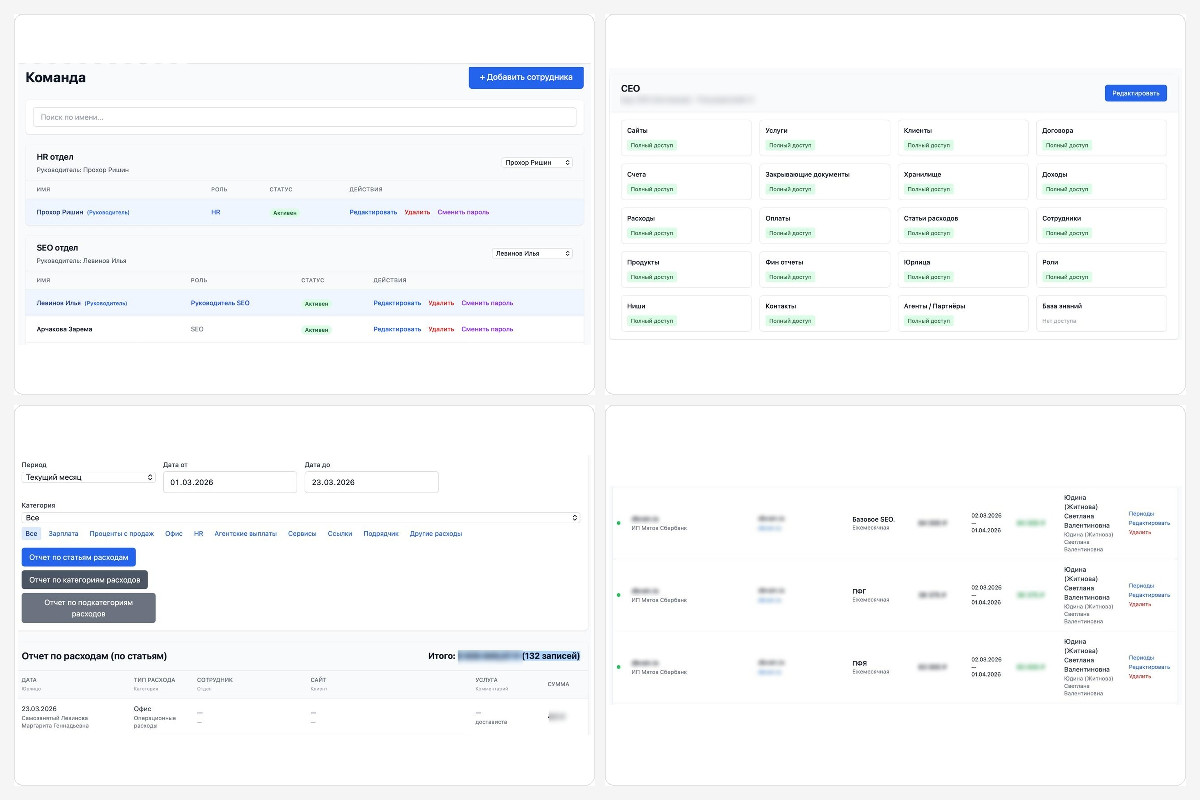Click "Редактировать" for Прохор Ришин
The width and height of the screenshot is (1200, 800).
(x=373, y=212)
